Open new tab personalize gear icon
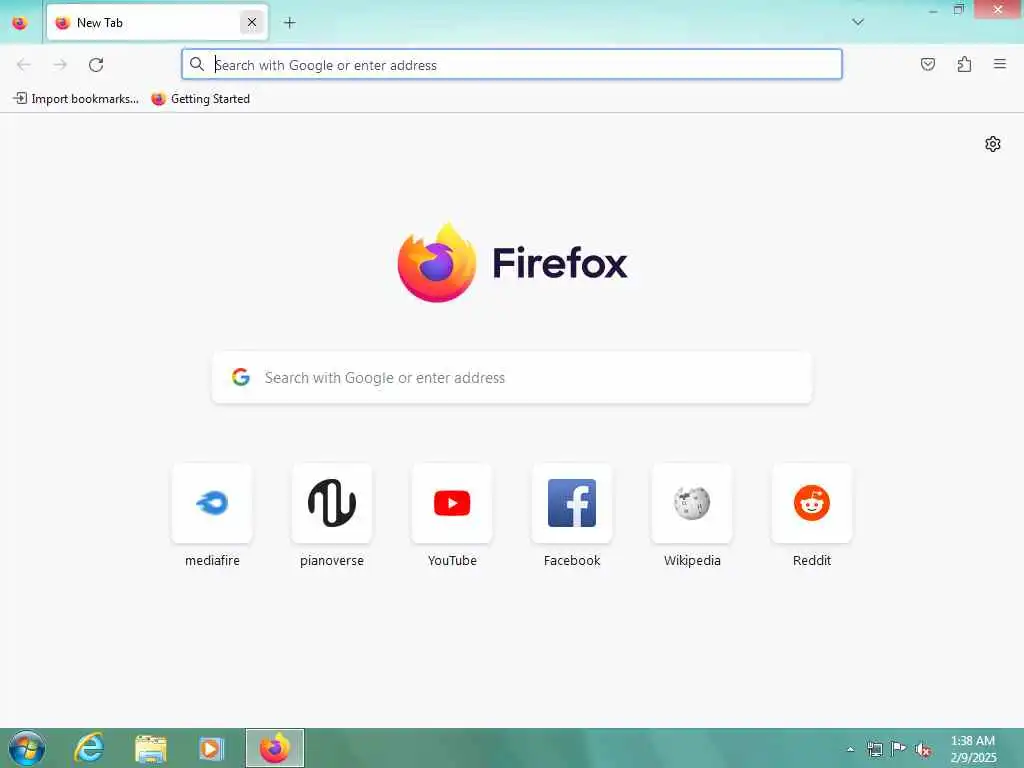The width and height of the screenshot is (1024, 768). pyautogui.click(x=992, y=144)
